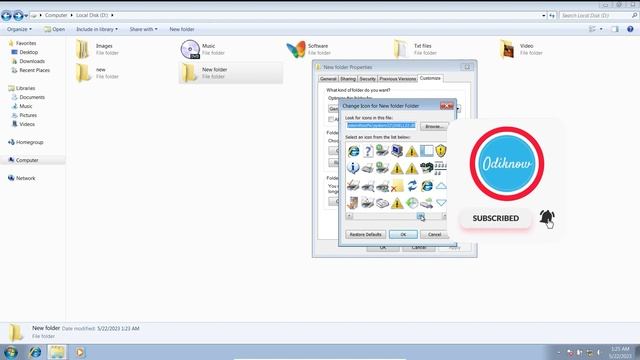The height and width of the screenshot is (360, 640).
Task: Click the Back navigation arrow in Explorer
Action: click(6, 16)
